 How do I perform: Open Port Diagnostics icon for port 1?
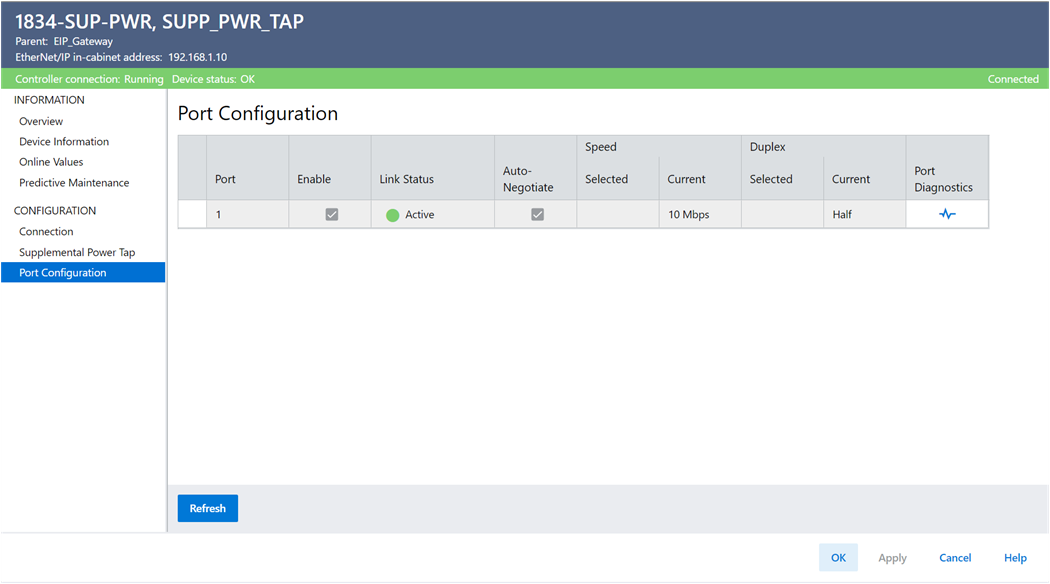[947, 214]
